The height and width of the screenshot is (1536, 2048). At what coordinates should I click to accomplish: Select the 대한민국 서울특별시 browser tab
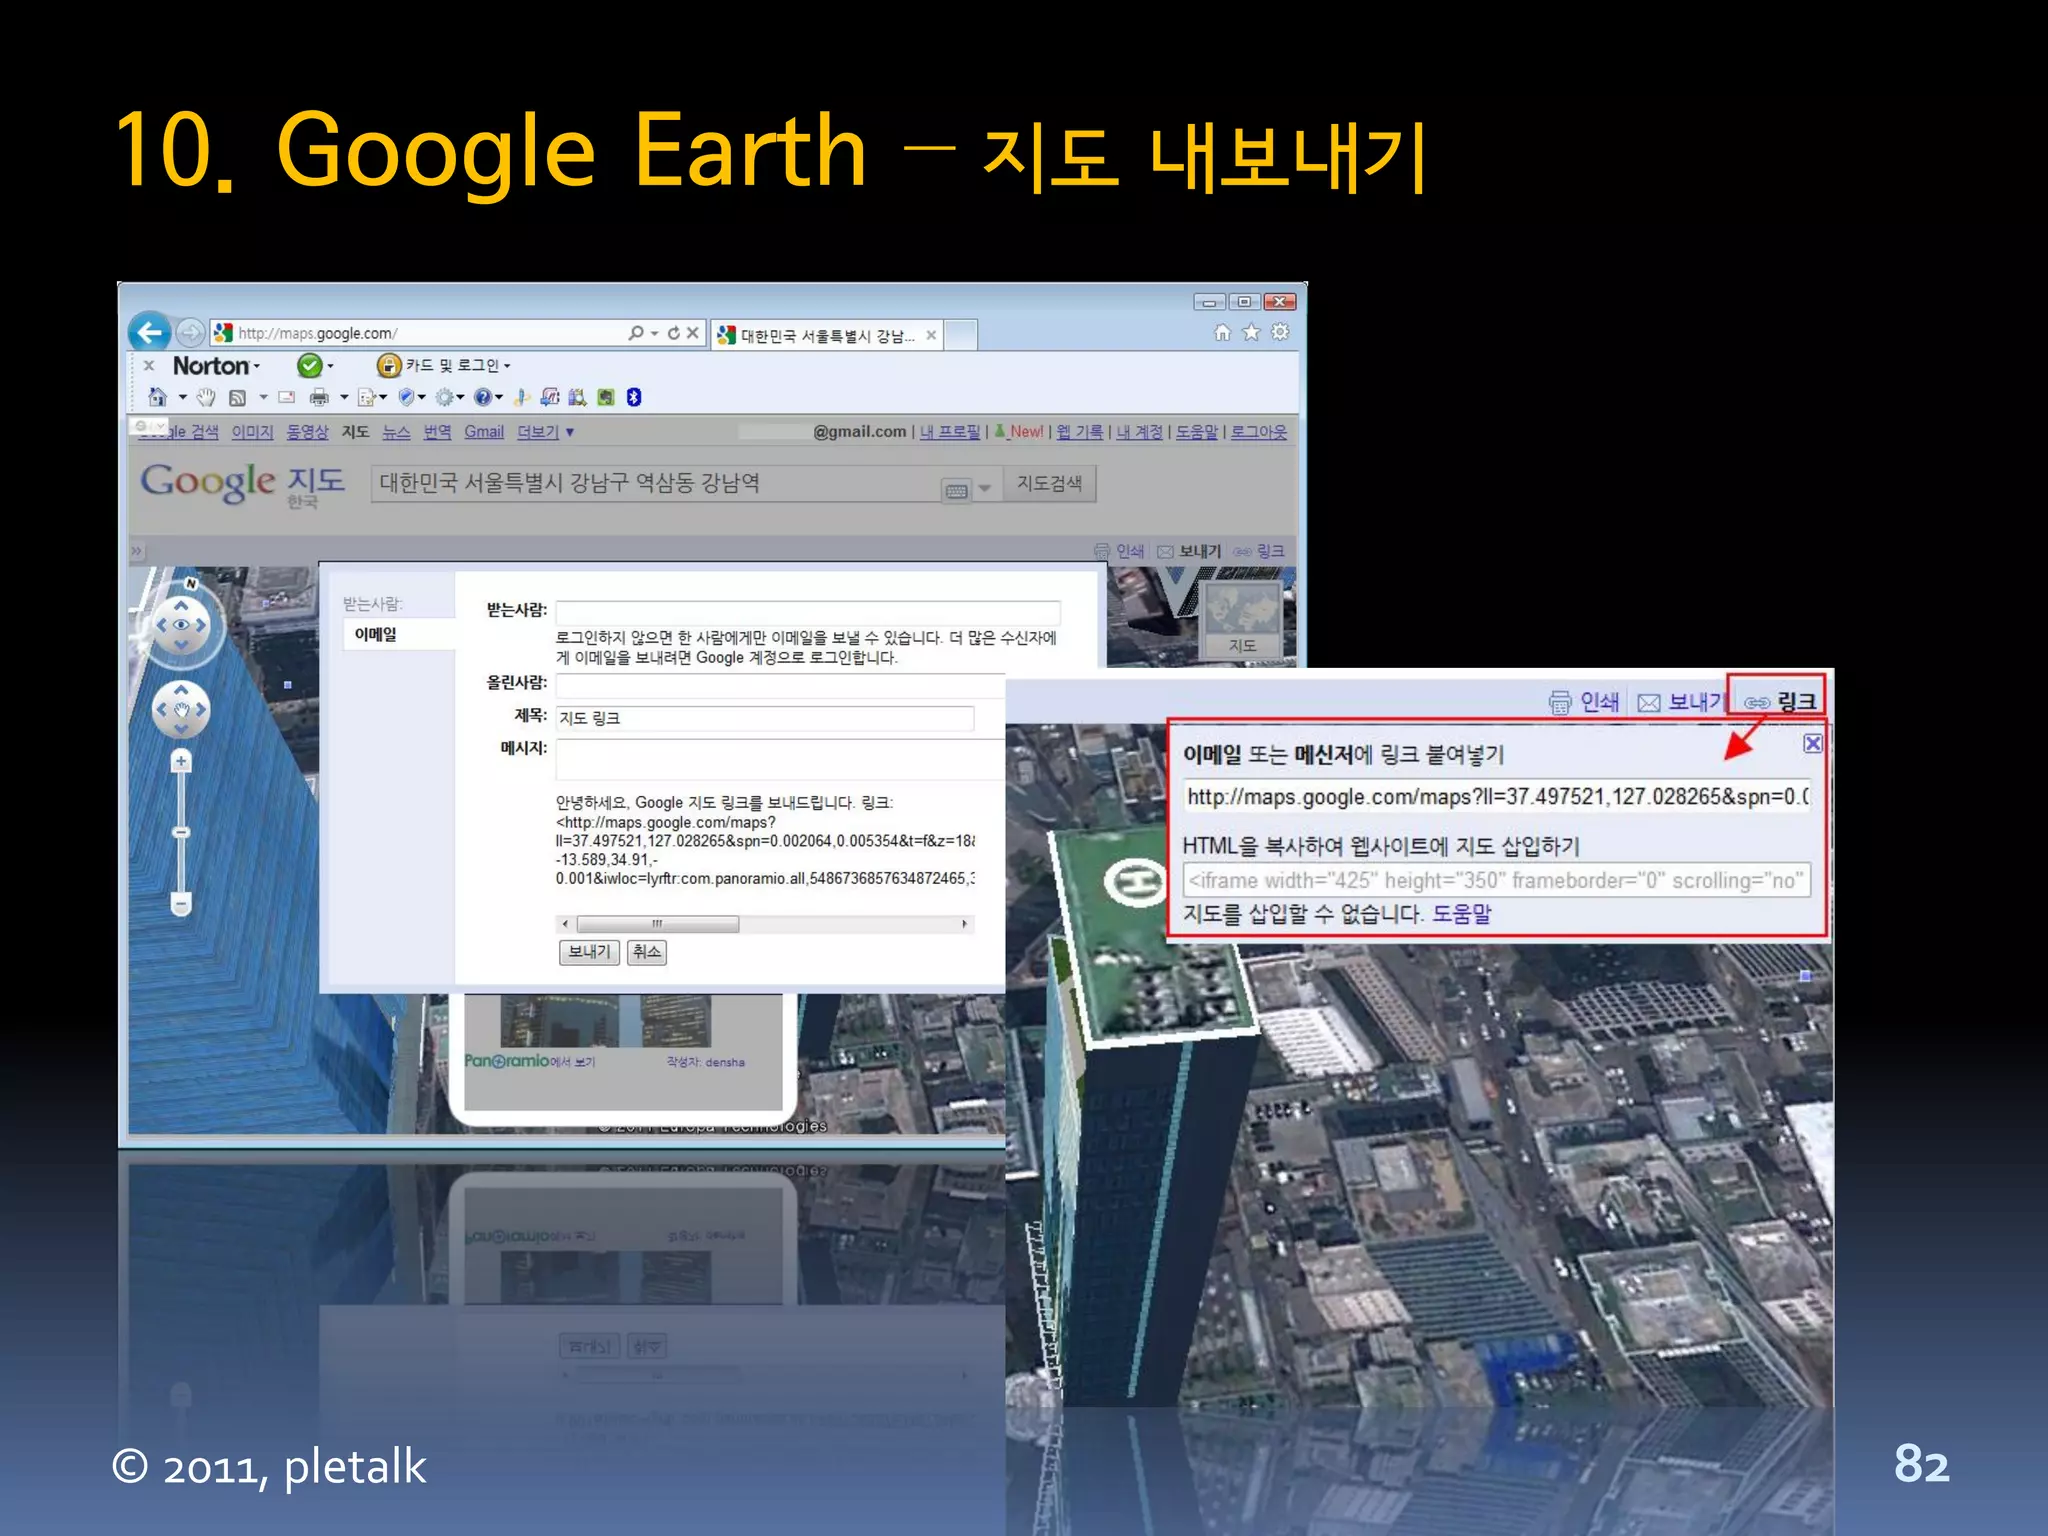click(826, 335)
